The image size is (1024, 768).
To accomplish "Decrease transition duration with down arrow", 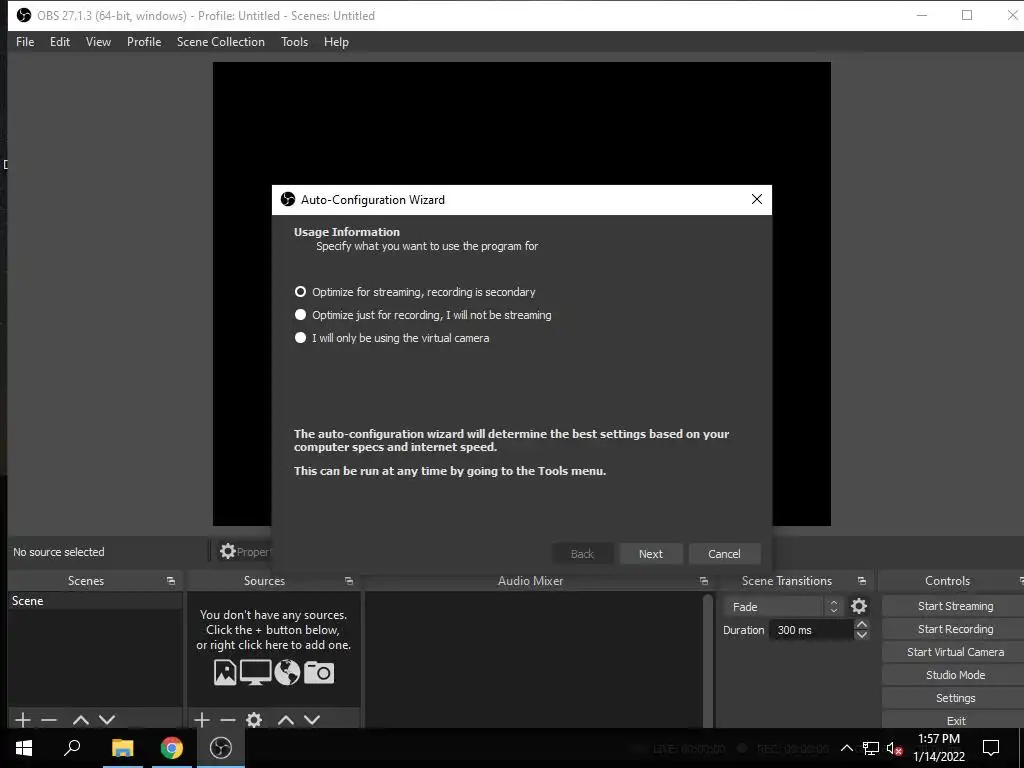I will click(x=862, y=635).
